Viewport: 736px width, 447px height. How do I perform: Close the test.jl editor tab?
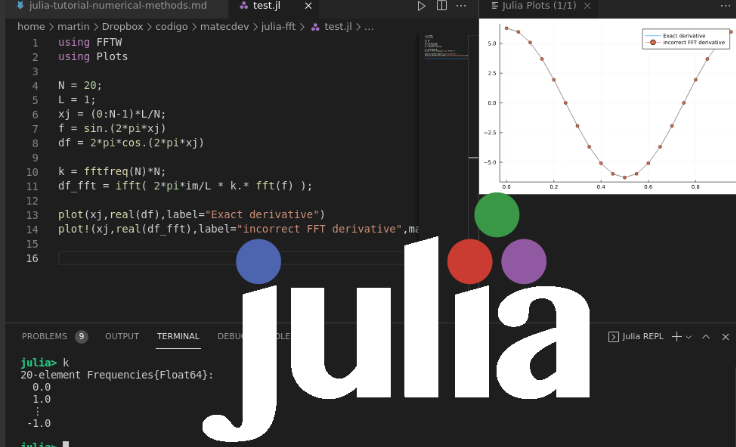pos(308,6)
